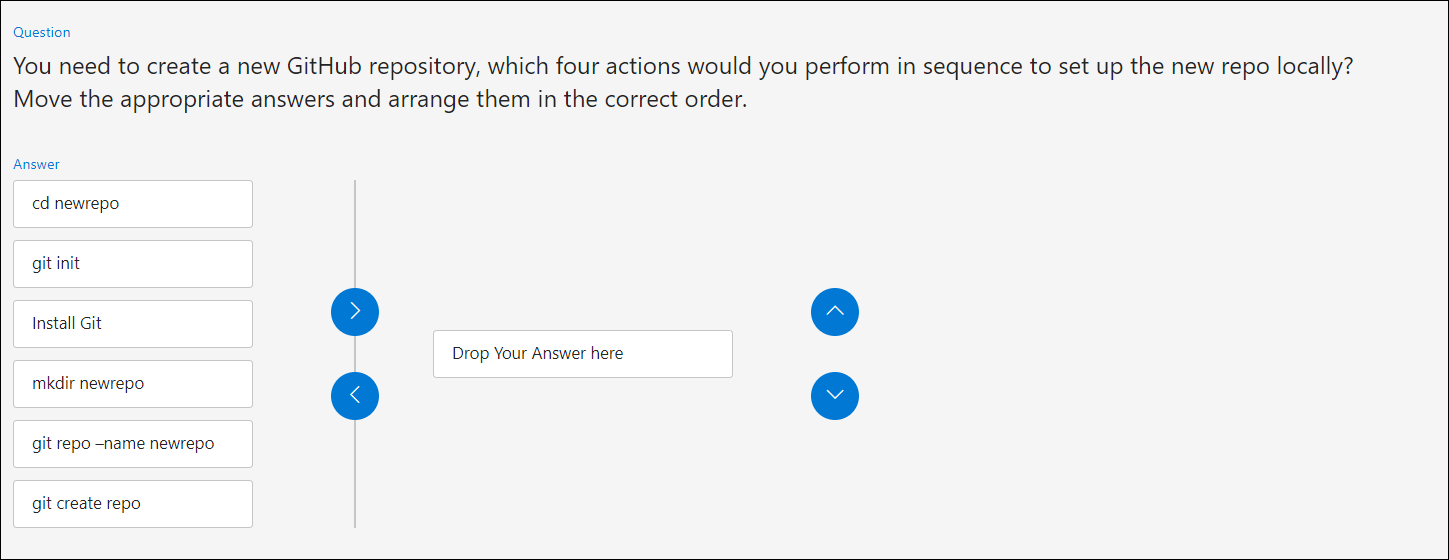
Task: Choose the 'Install Git' answer option
Action: point(133,324)
